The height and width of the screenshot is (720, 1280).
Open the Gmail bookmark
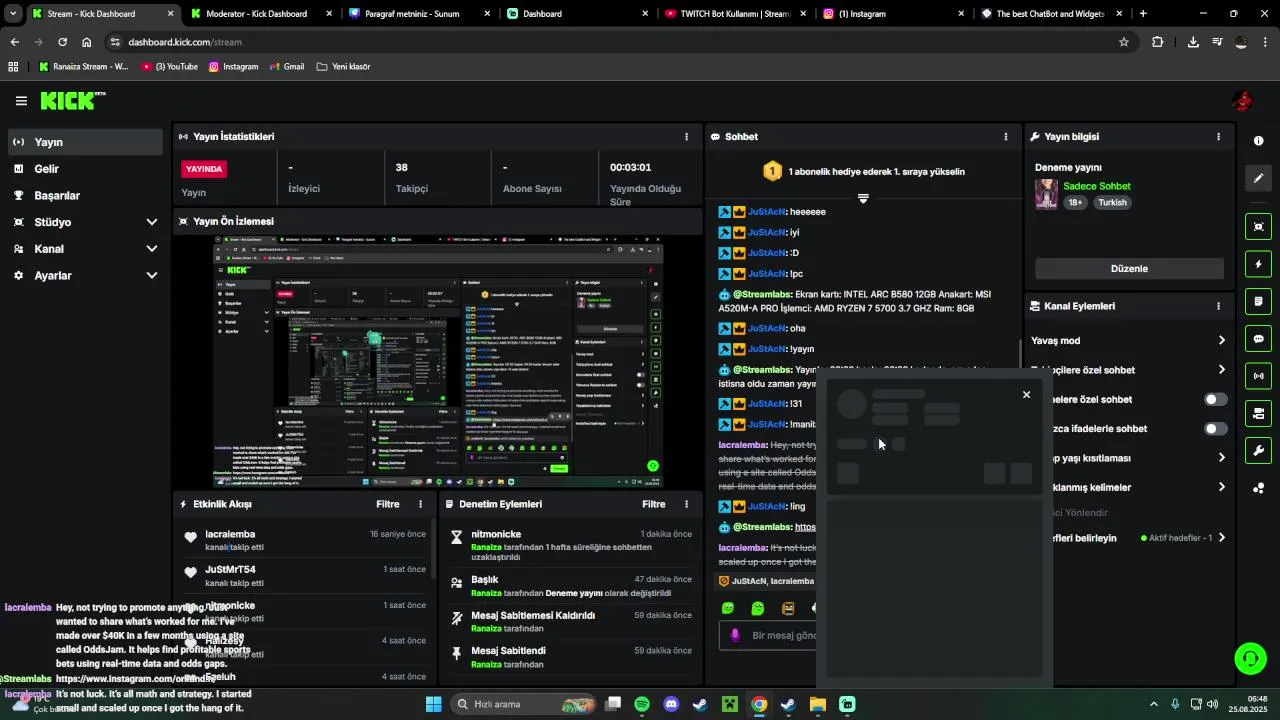[287, 67]
